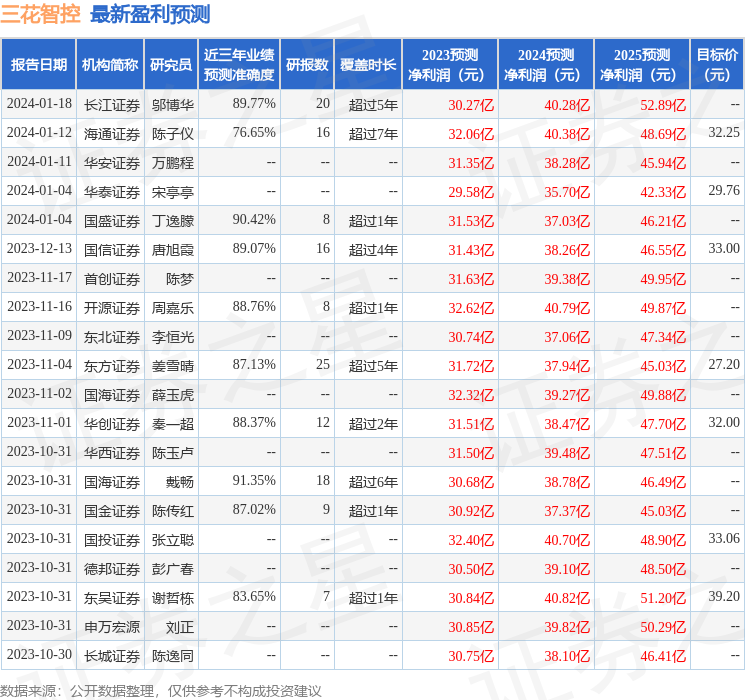745x700 pixels.
Task: Click the date 2023-12-13
Action: click(39, 248)
